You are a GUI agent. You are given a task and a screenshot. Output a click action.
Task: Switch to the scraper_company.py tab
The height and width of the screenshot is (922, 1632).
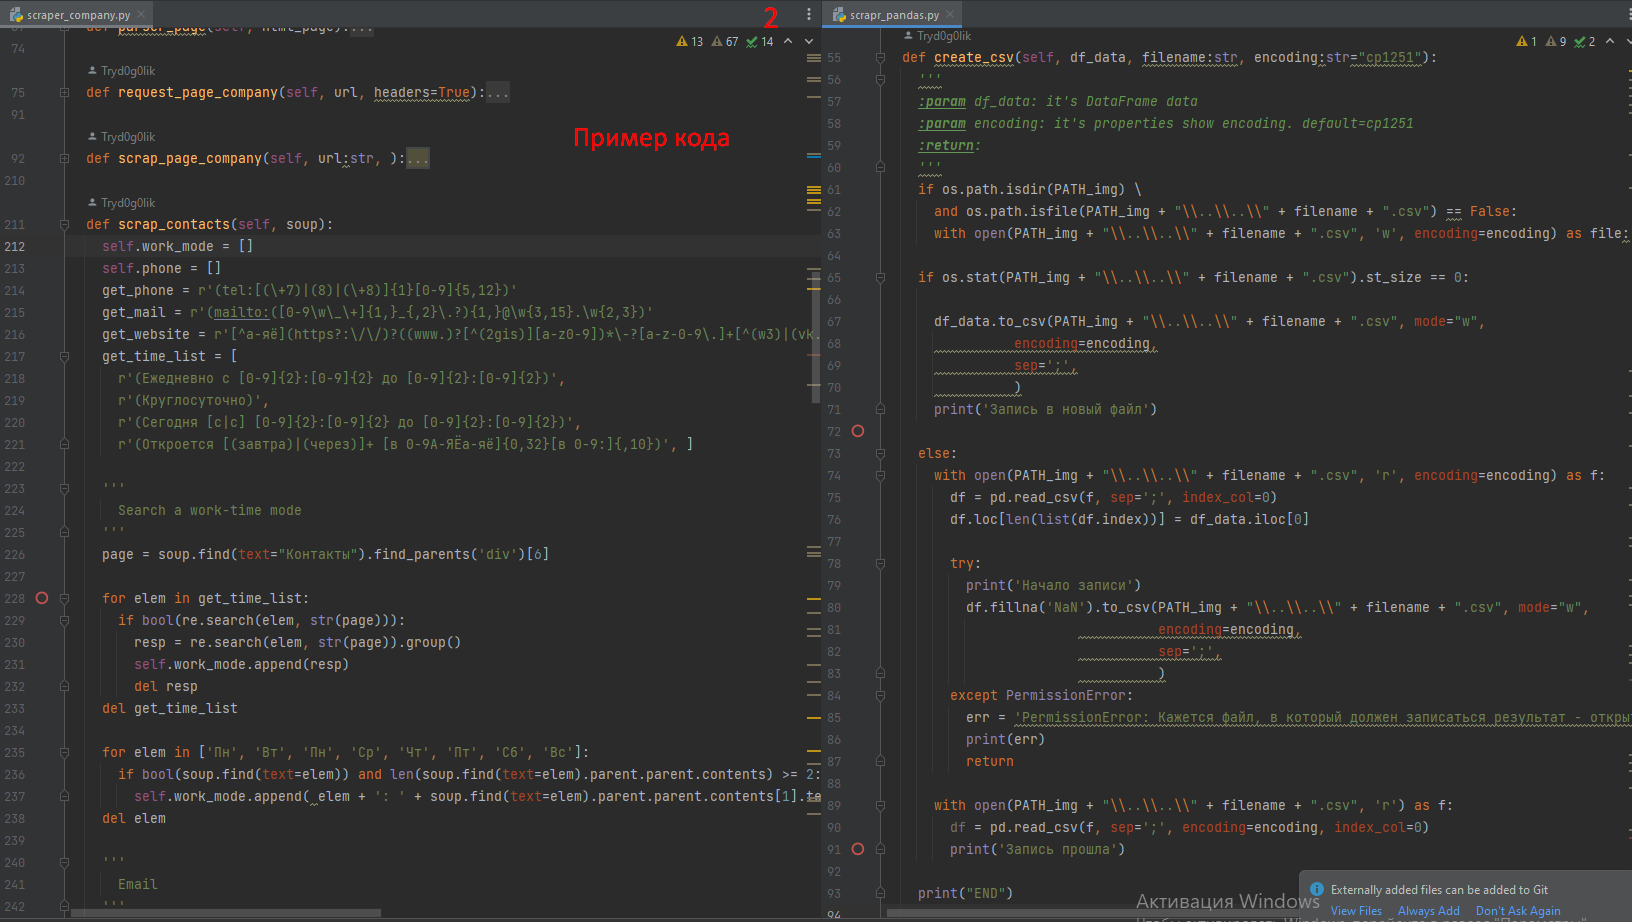click(x=77, y=15)
